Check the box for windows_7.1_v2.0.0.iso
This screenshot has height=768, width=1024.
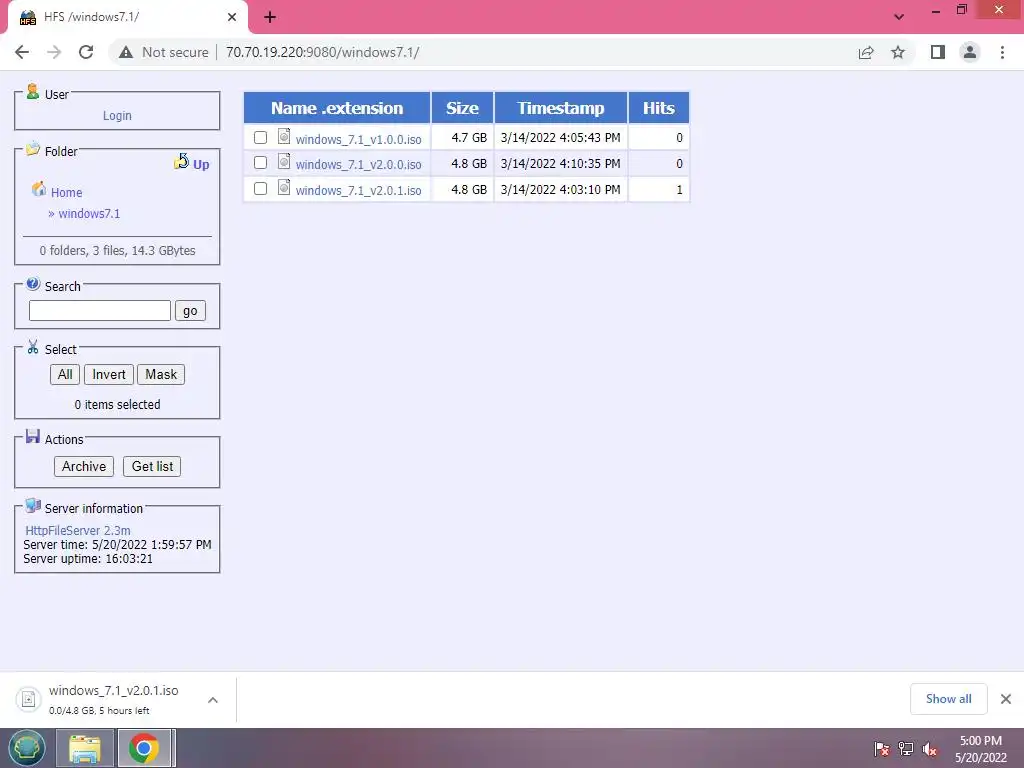point(261,163)
